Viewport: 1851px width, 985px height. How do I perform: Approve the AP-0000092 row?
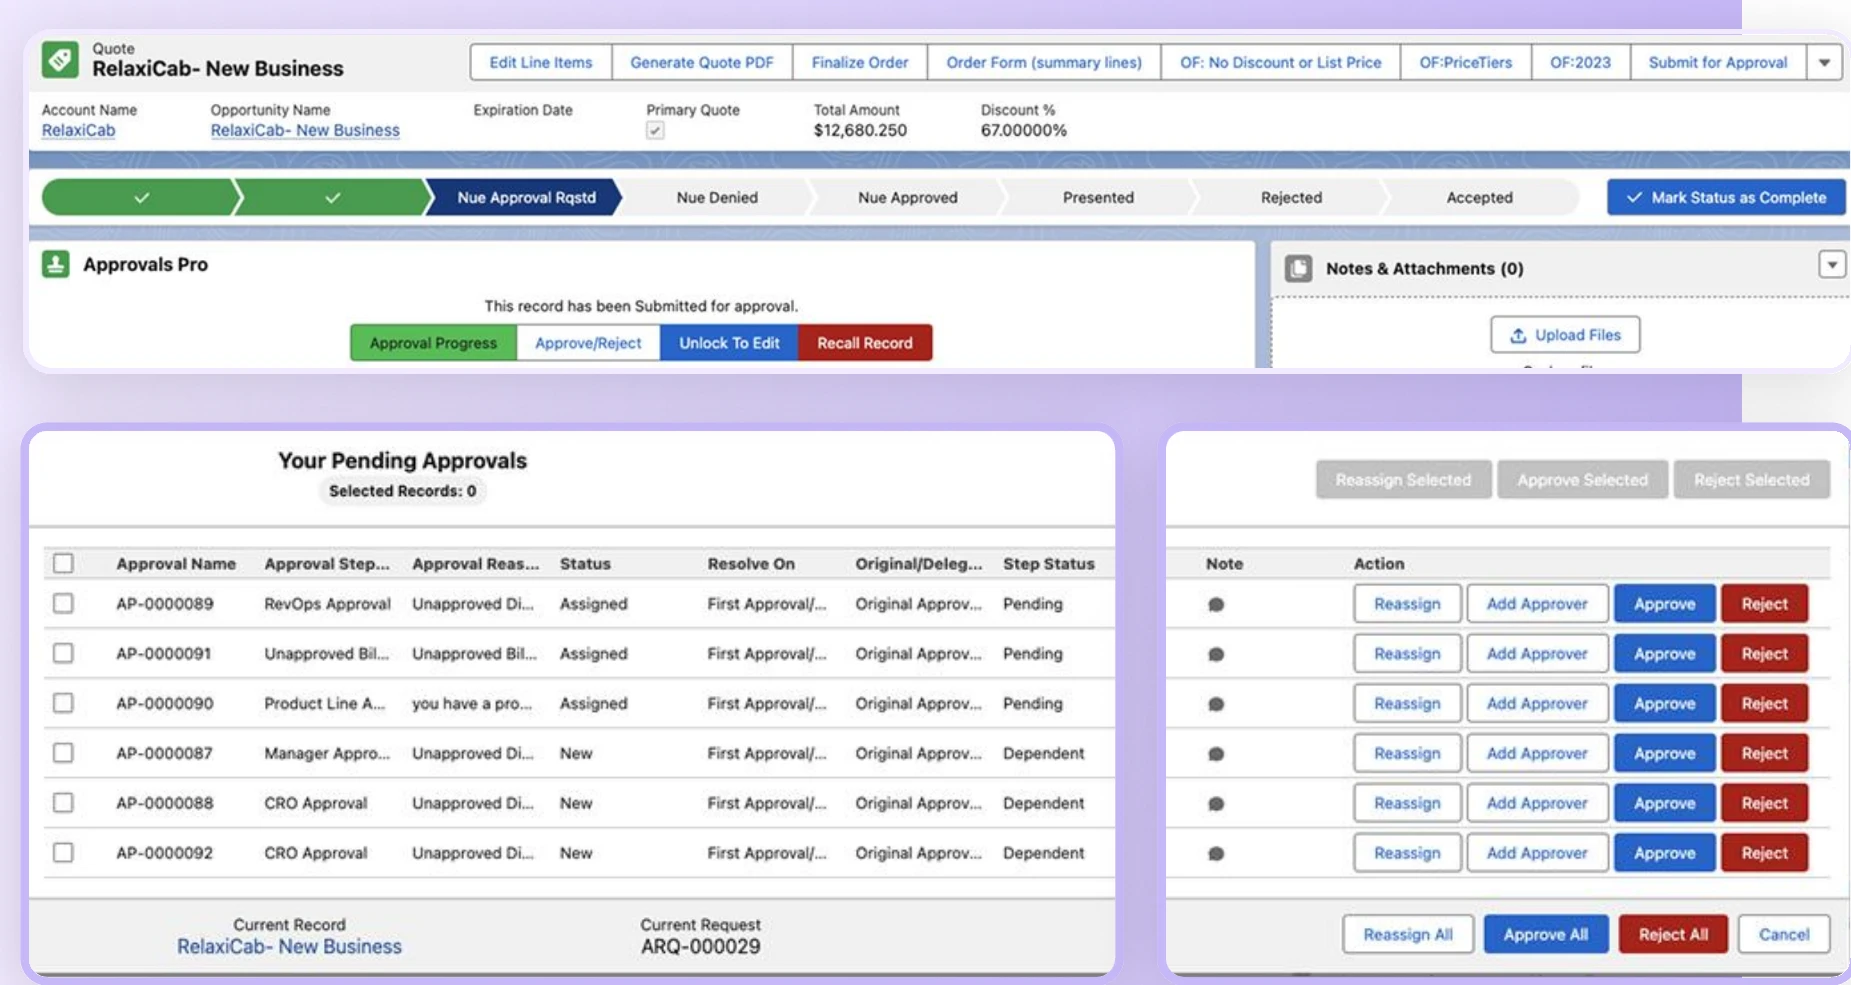[x=1665, y=853]
